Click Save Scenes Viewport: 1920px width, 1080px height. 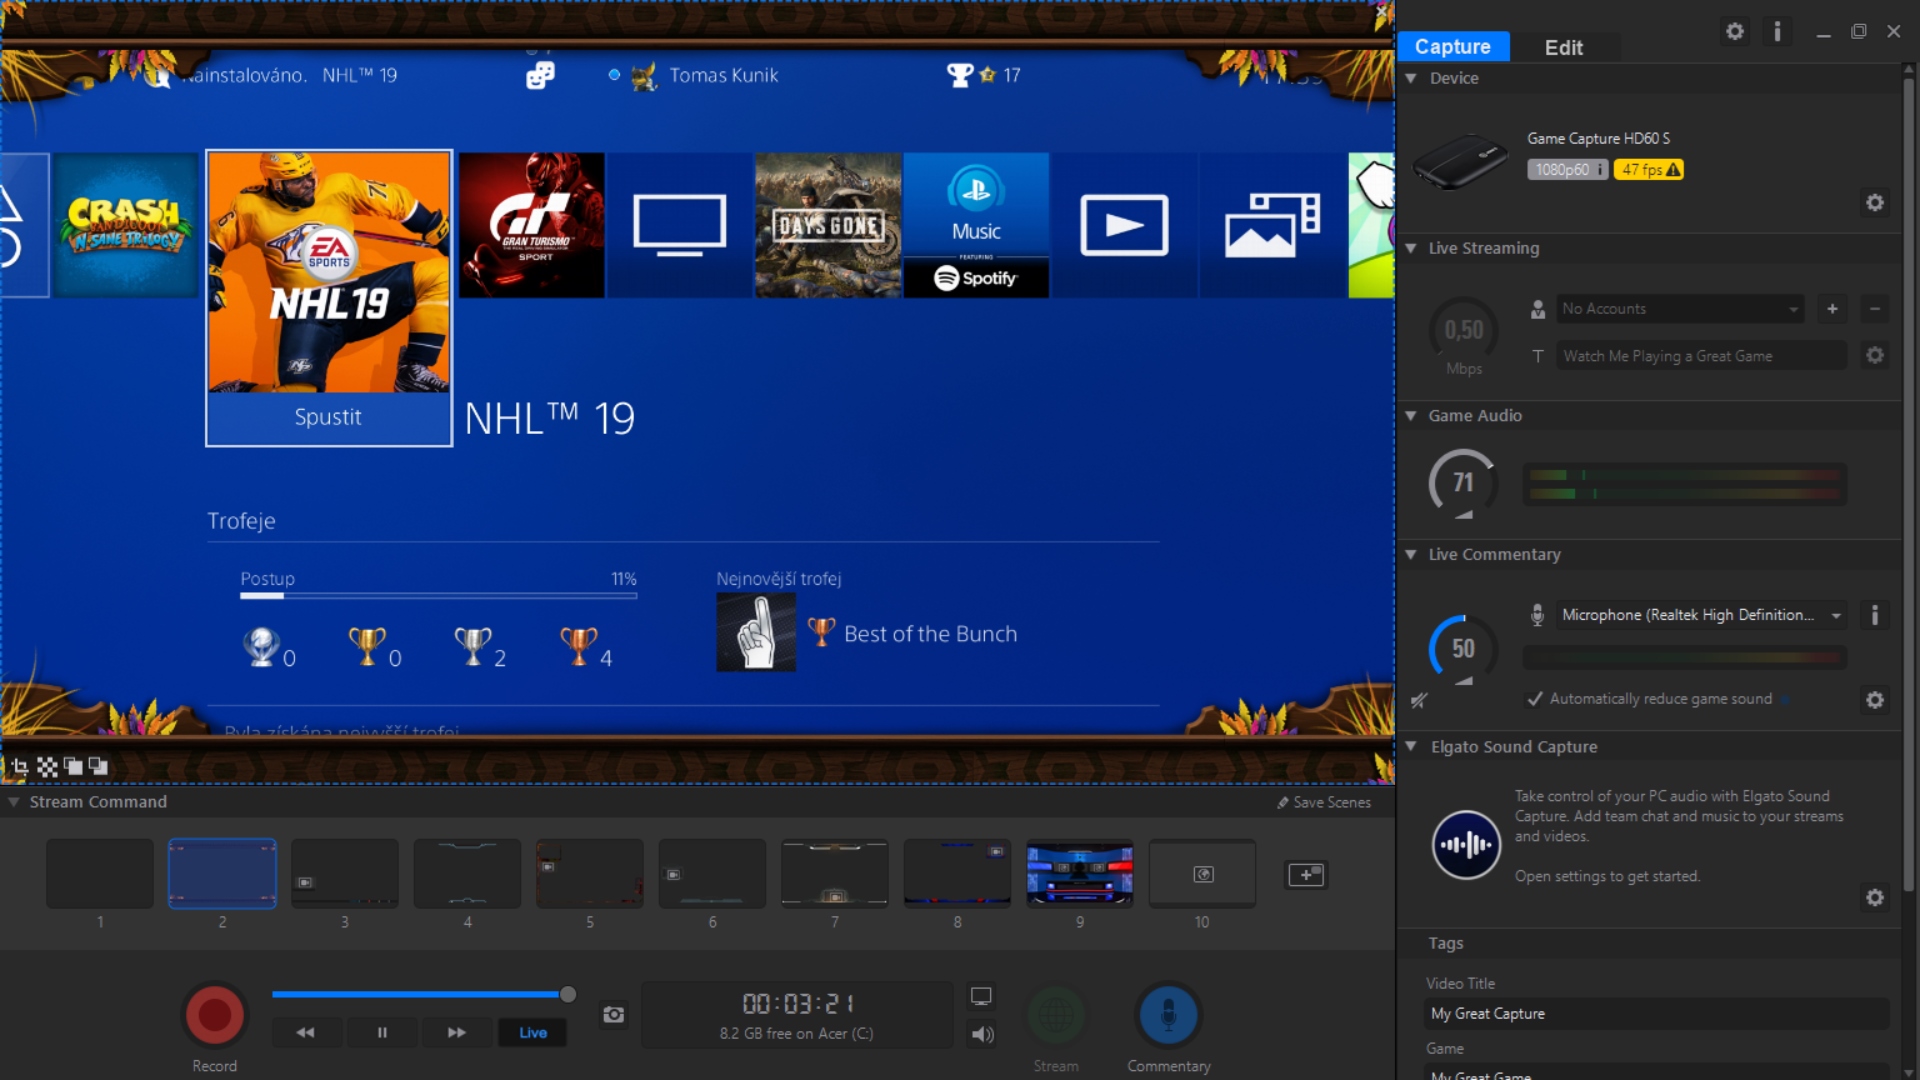1323,802
